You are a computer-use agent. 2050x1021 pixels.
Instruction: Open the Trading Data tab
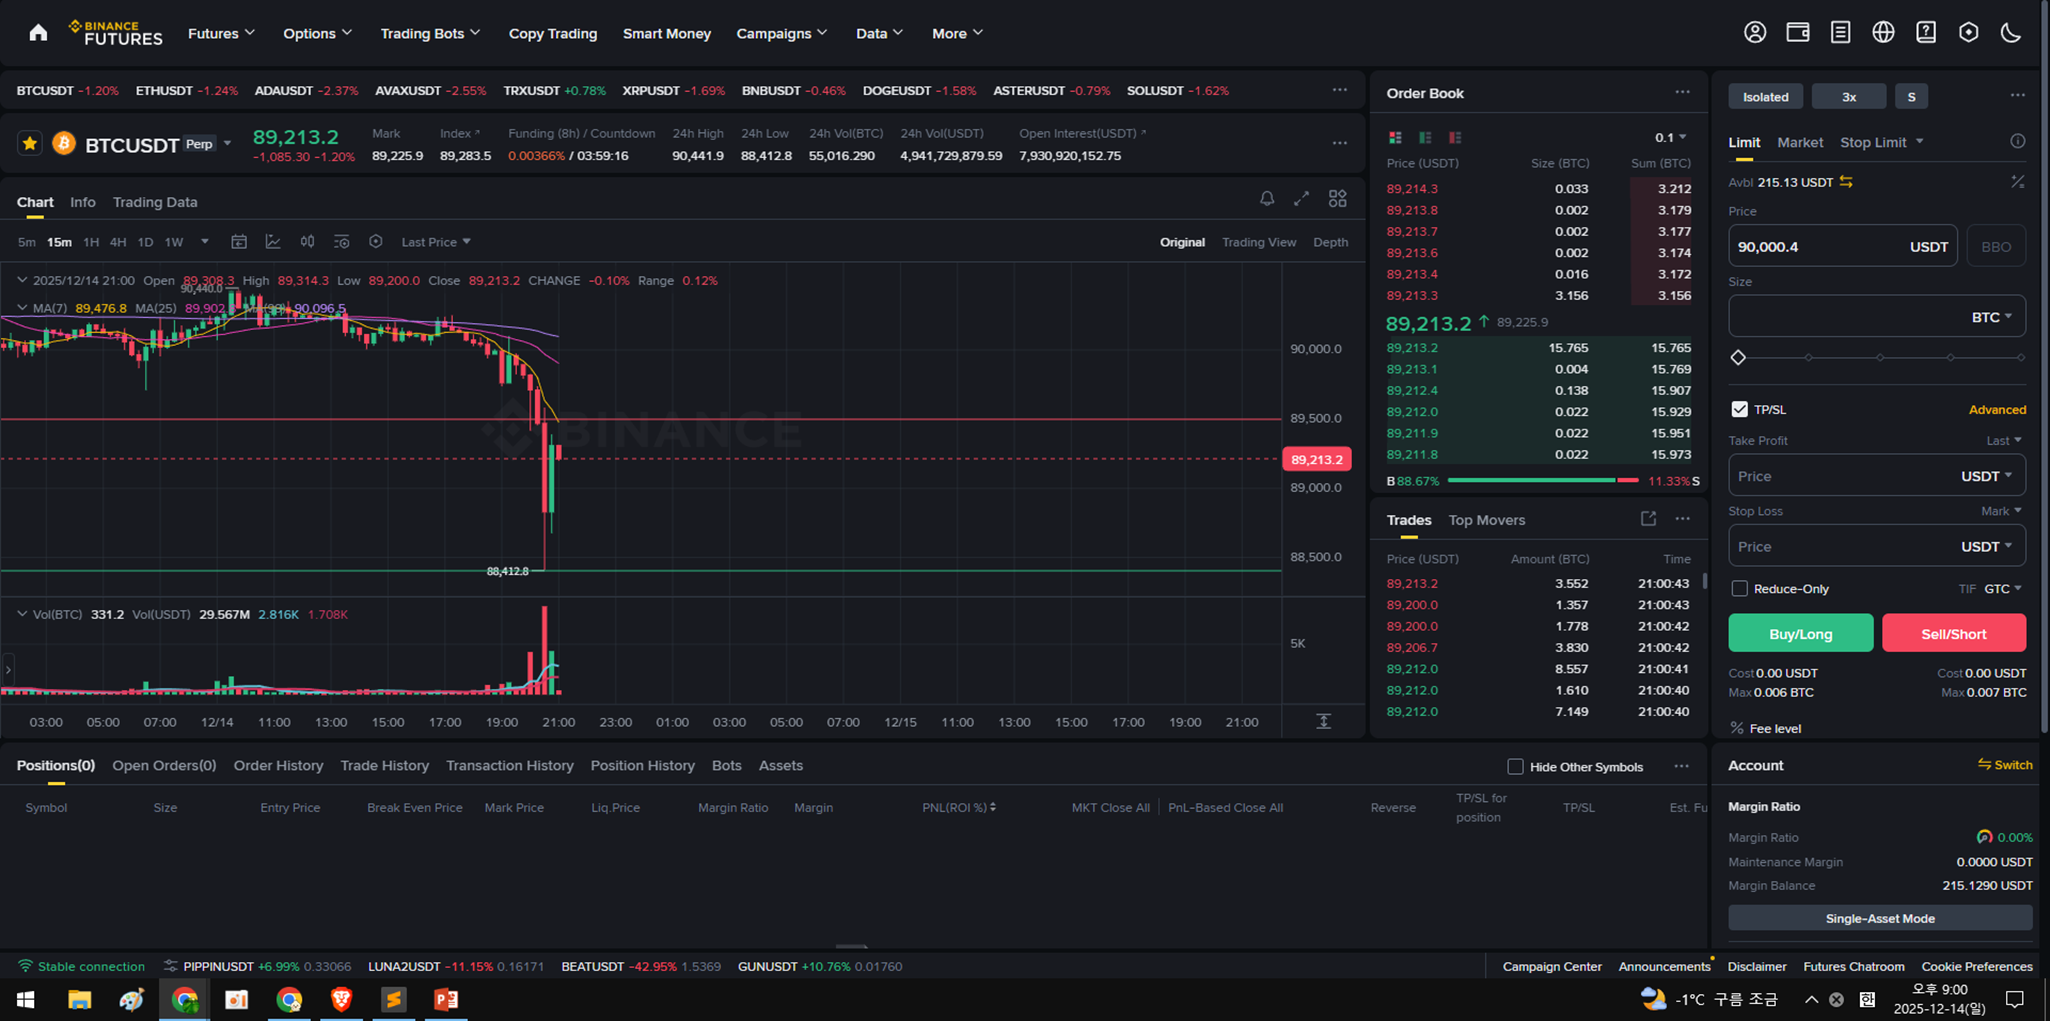click(155, 202)
